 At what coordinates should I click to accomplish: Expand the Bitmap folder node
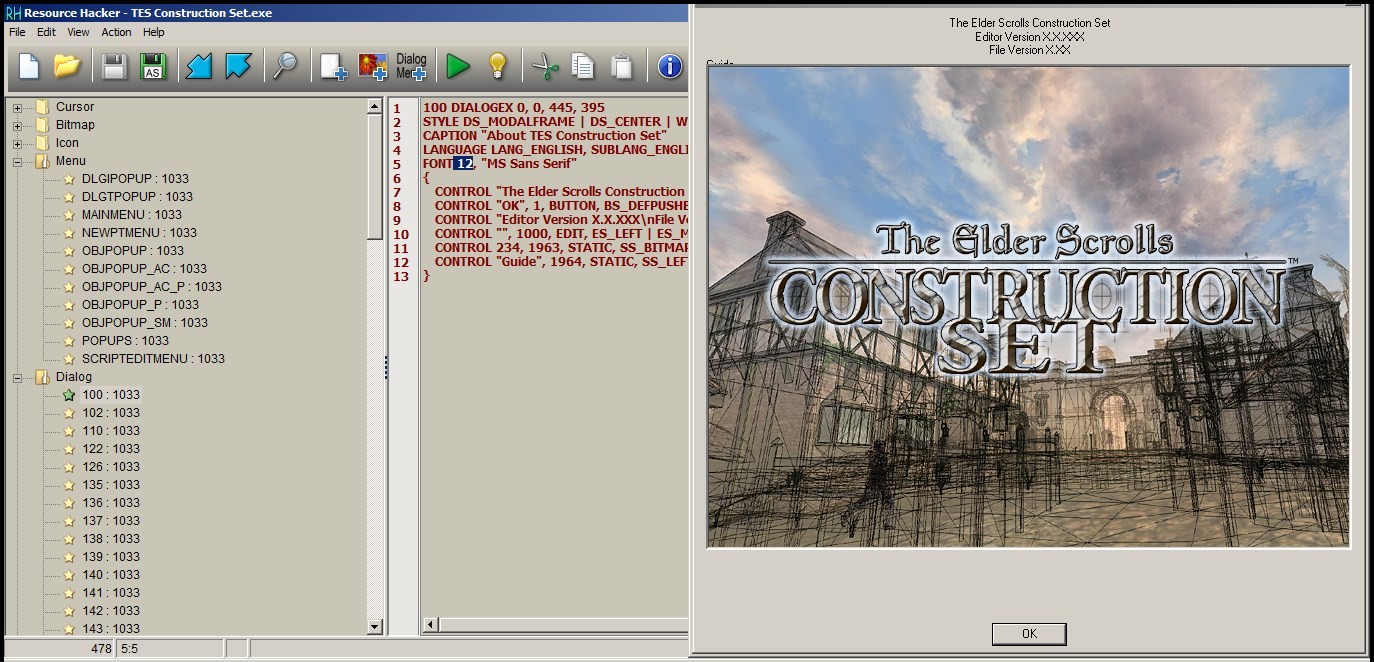[x=17, y=125]
